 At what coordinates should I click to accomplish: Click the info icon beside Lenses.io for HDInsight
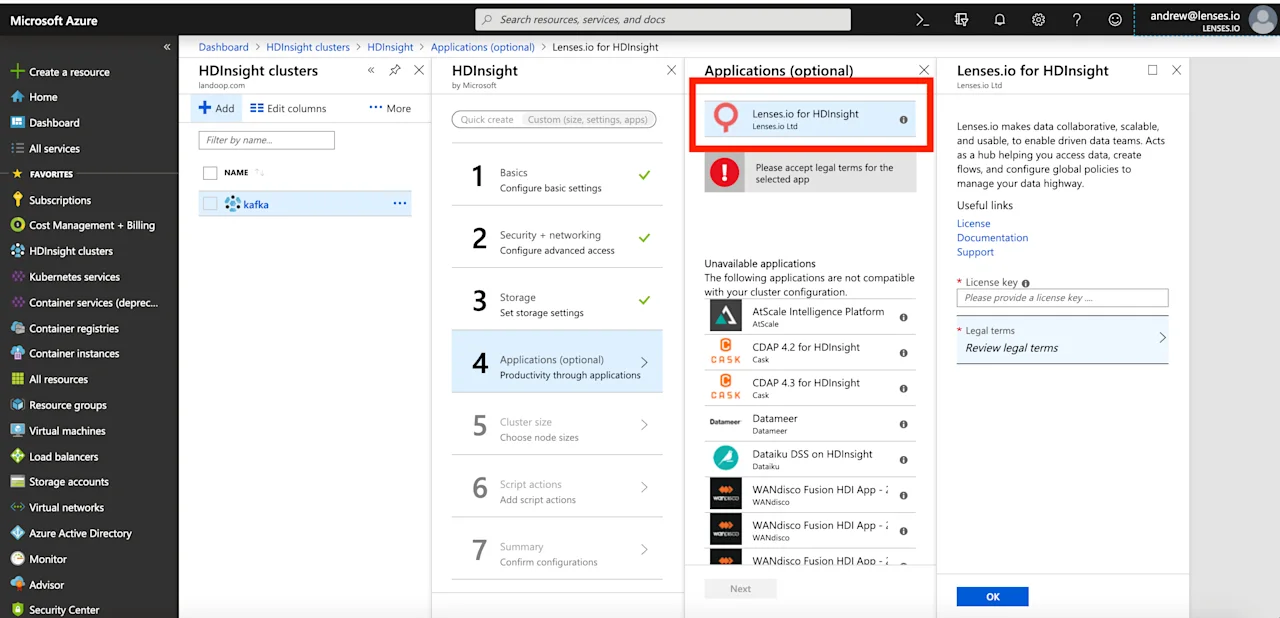904,119
